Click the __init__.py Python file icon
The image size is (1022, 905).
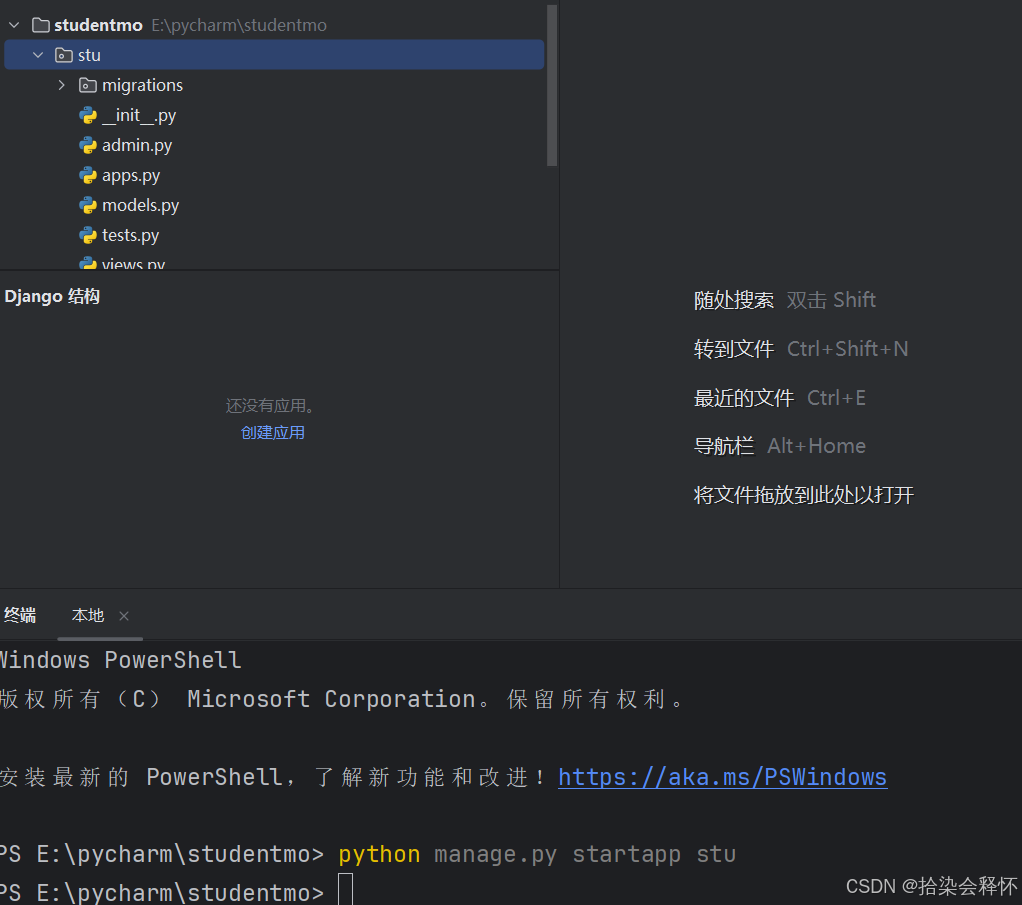pos(89,115)
